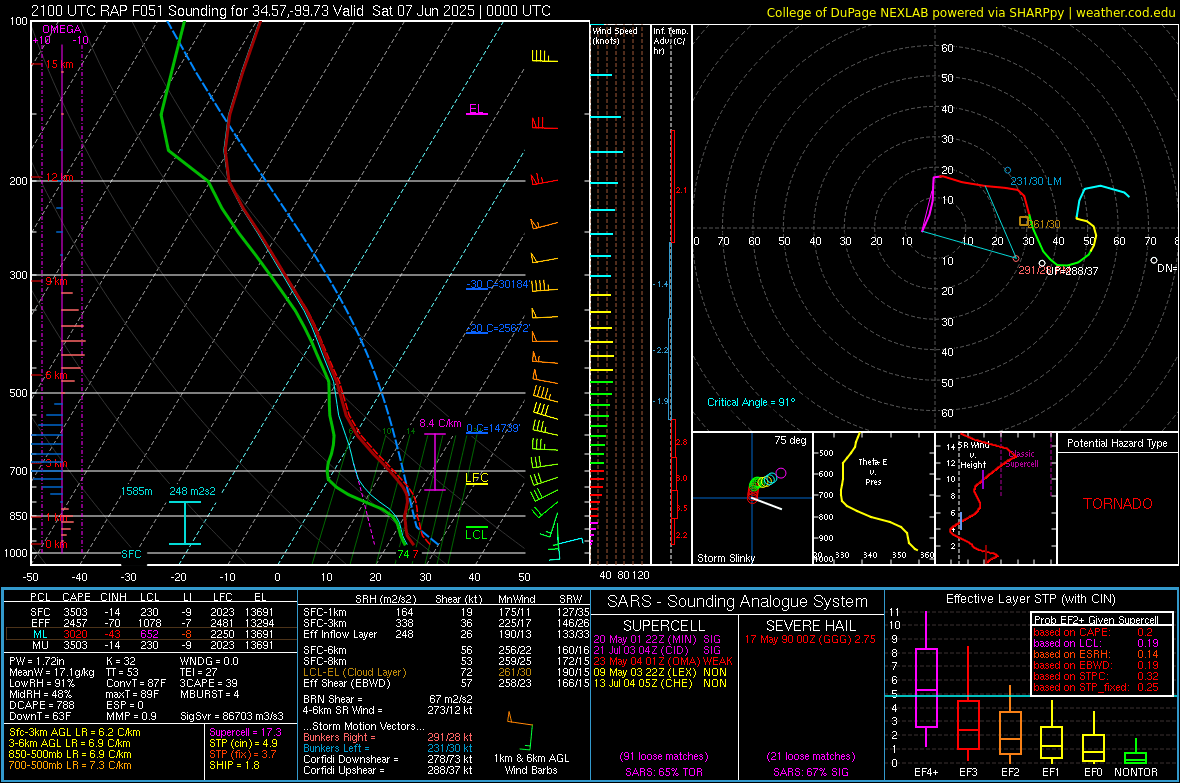This screenshot has width=1180, height=783.
Task: Click the 1585m effective inflow height label
Action: pos(136,491)
